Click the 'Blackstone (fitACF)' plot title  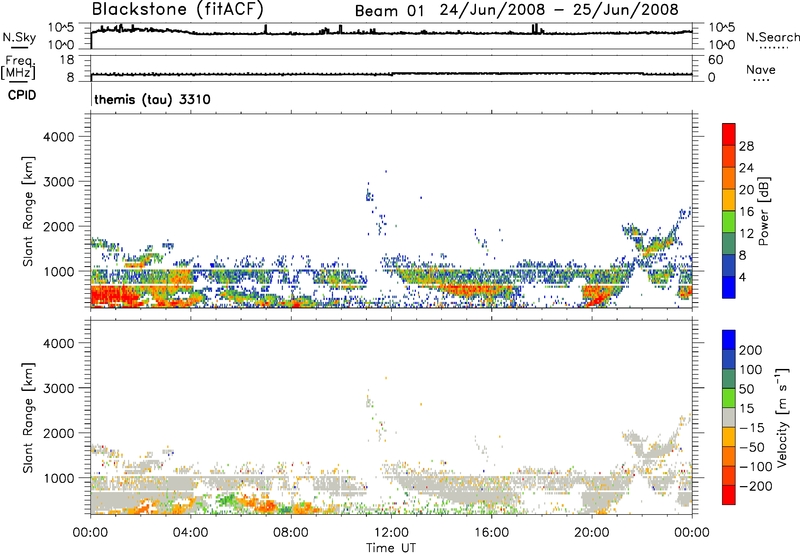point(178,9)
